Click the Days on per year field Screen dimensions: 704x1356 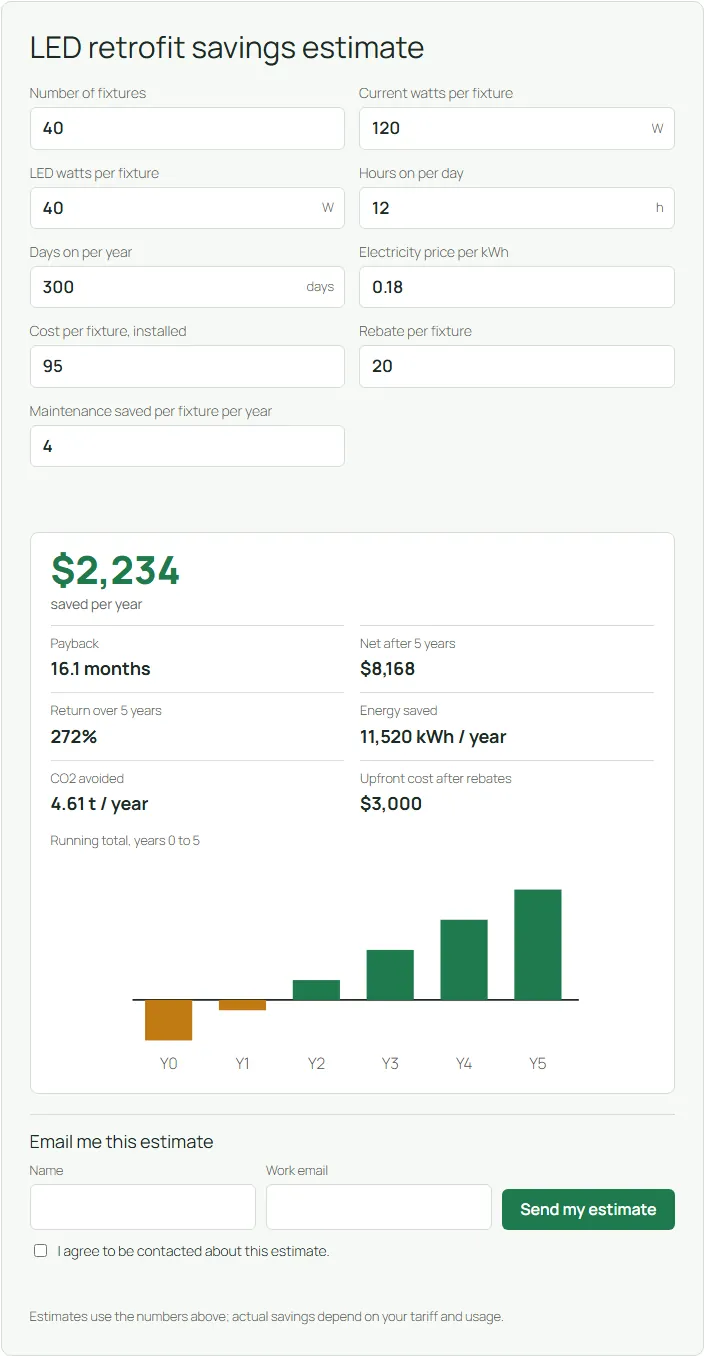pos(187,287)
